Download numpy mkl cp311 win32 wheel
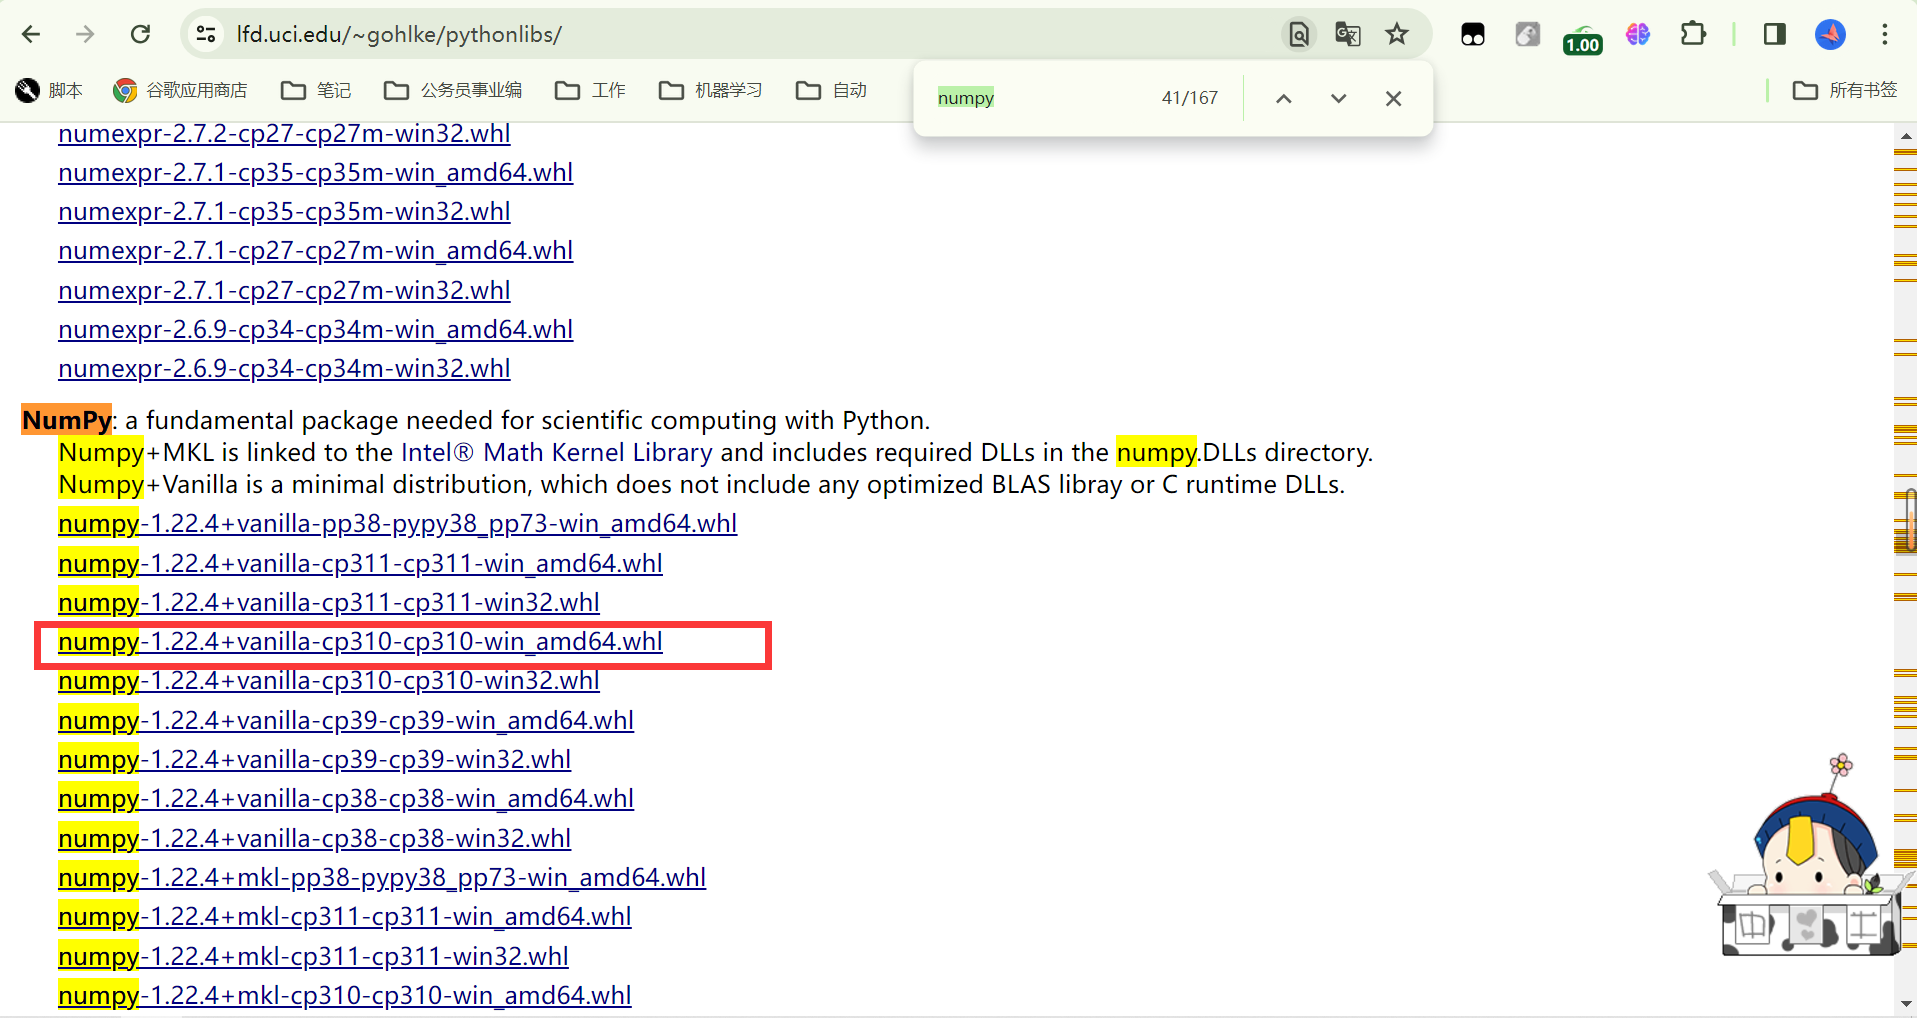 (313, 957)
